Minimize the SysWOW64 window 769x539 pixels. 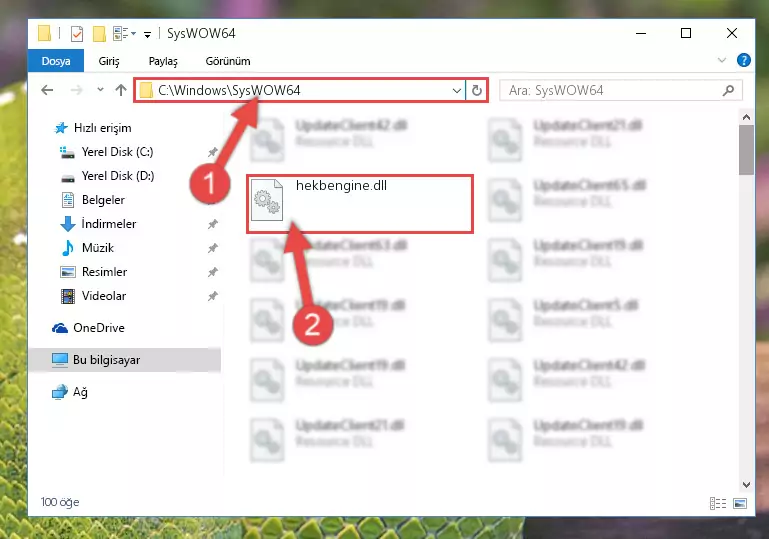tap(641, 33)
